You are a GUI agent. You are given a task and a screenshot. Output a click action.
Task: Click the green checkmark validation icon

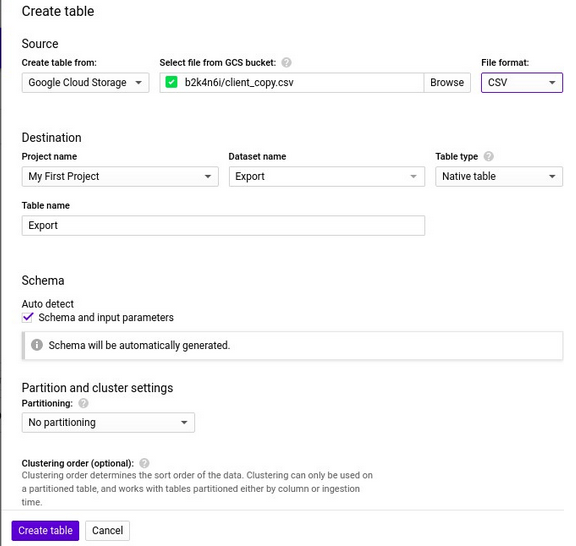tap(171, 82)
